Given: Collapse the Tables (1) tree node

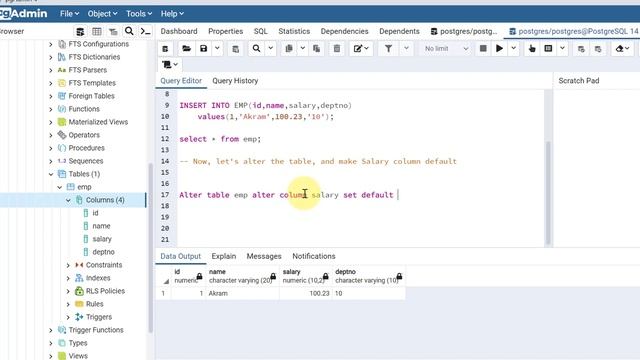Looking at the screenshot, I should pyautogui.click(x=51, y=174).
